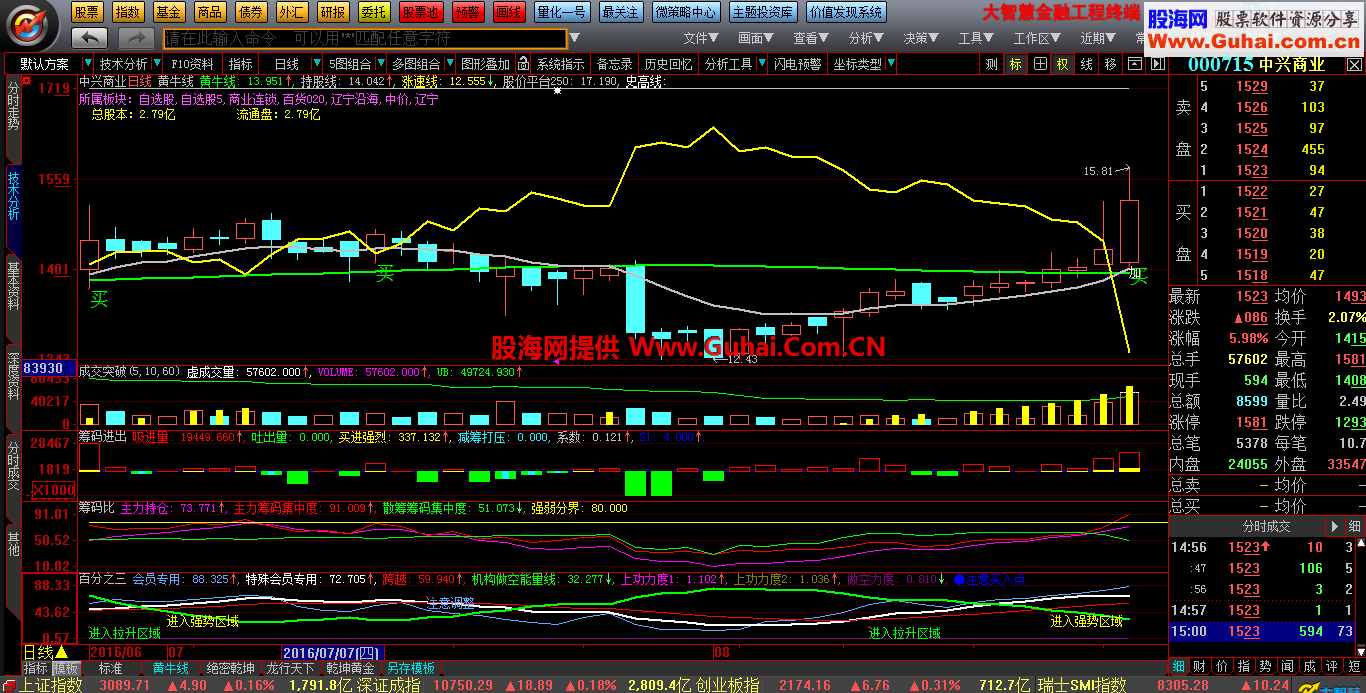Click the 股票池 button
This screenshot has height=693, width=1366.
[421, 12]
